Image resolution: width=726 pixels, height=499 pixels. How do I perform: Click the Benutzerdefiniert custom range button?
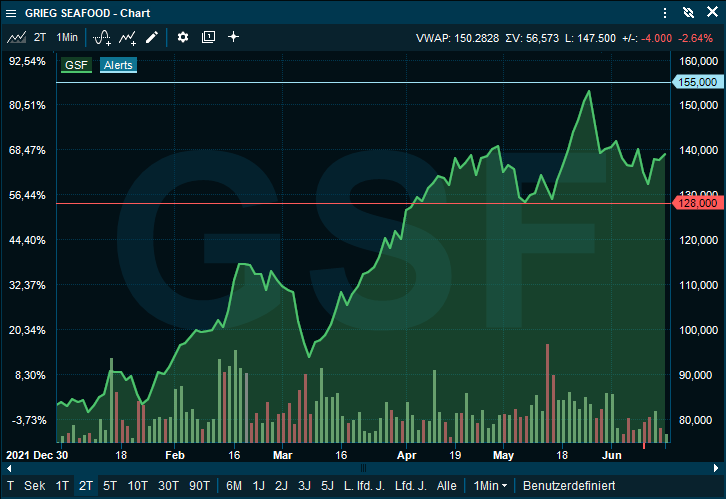(x=570, y=485)
